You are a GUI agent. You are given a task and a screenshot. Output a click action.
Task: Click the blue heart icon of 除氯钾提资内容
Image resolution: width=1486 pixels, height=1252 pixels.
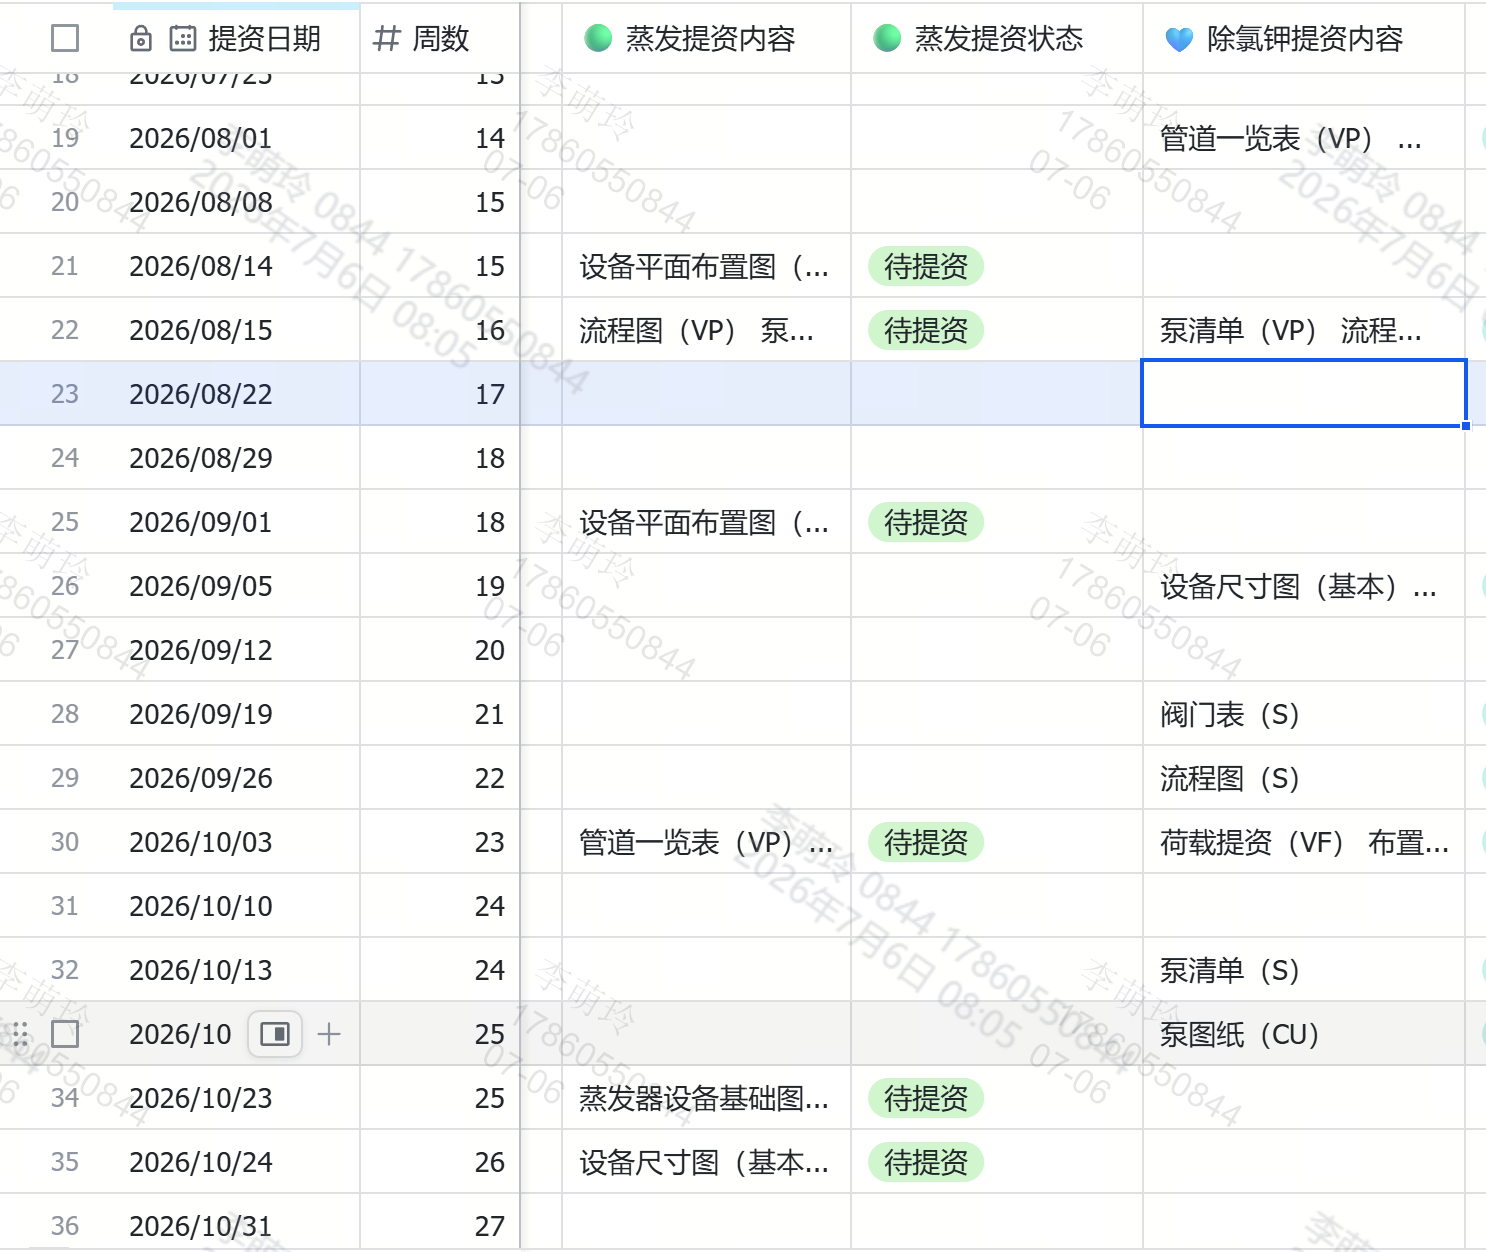tap(1180, 39)
